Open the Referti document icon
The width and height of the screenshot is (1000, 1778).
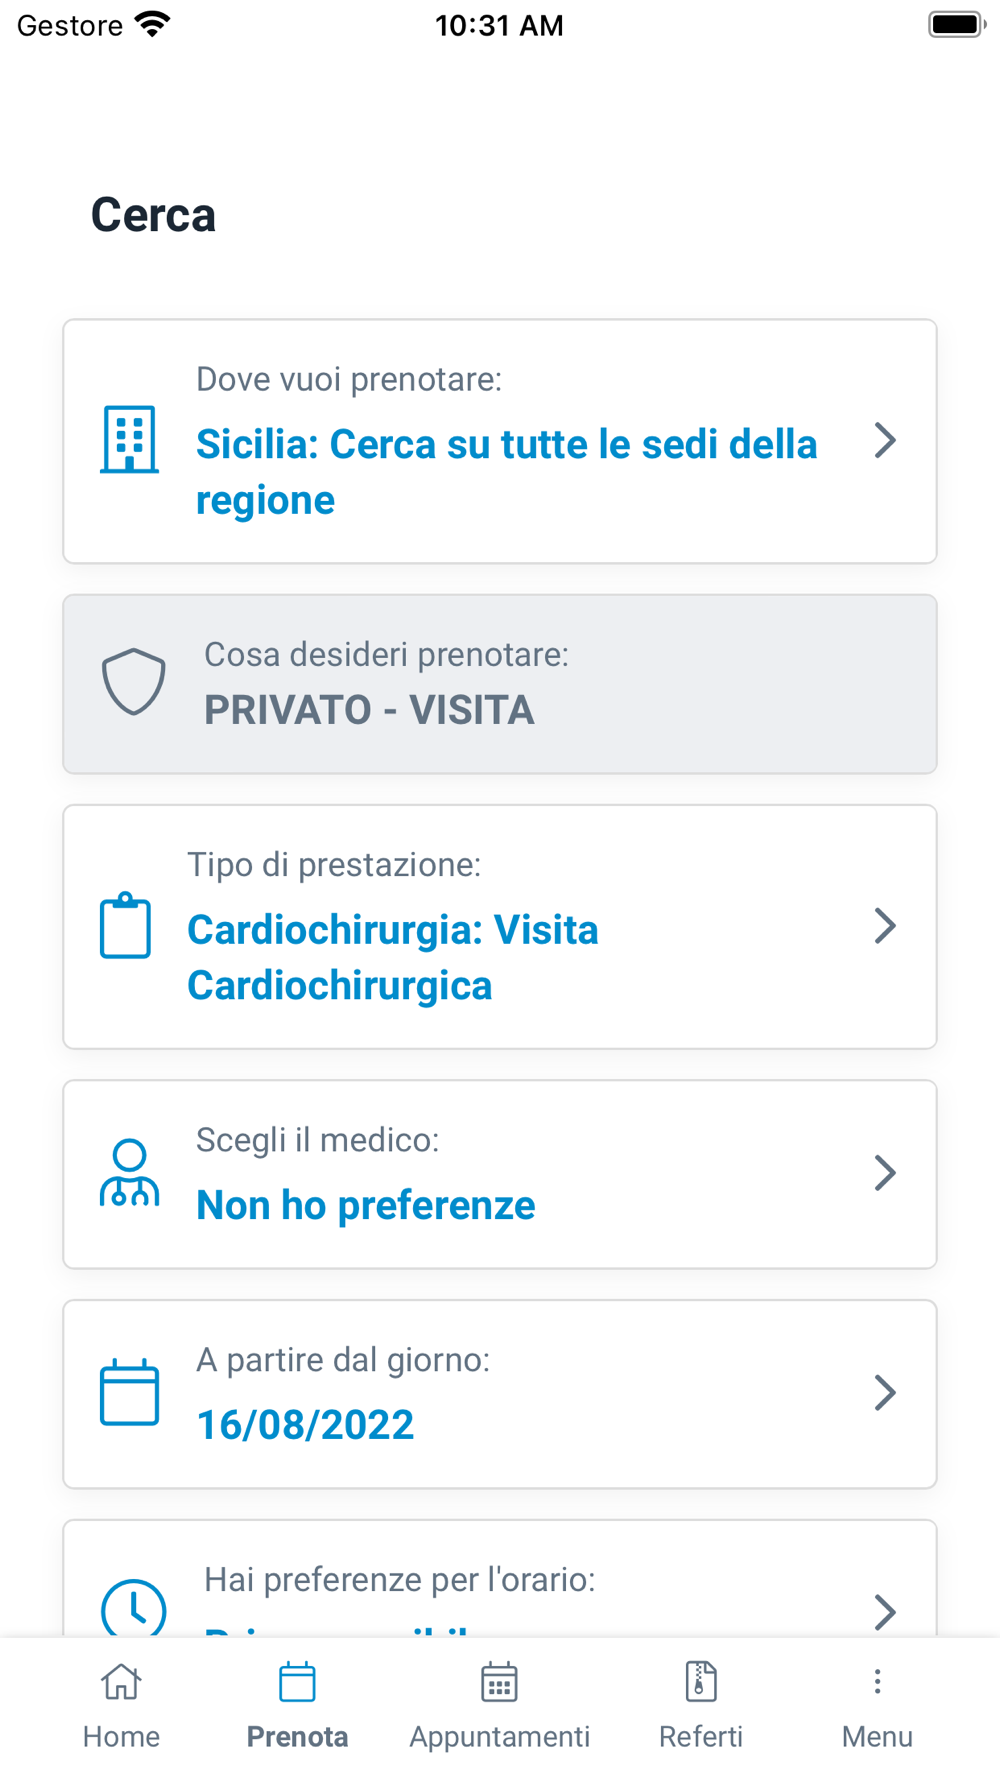[701, 1682]
